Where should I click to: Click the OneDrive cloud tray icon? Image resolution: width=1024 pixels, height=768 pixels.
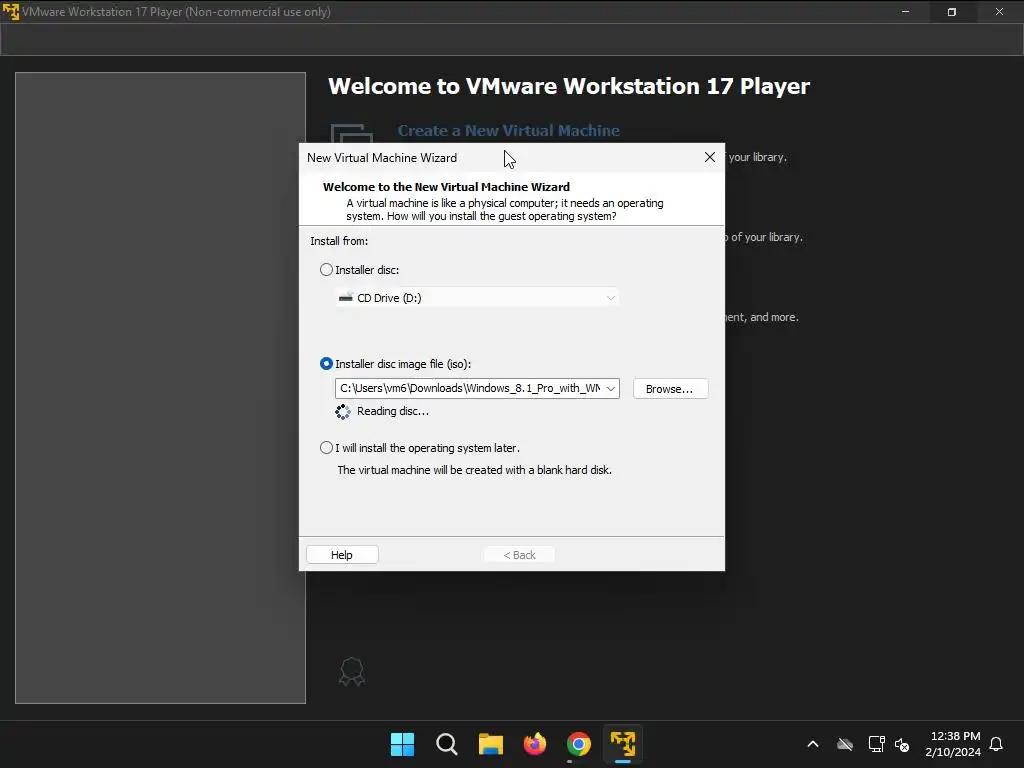[x=845, y=744]
